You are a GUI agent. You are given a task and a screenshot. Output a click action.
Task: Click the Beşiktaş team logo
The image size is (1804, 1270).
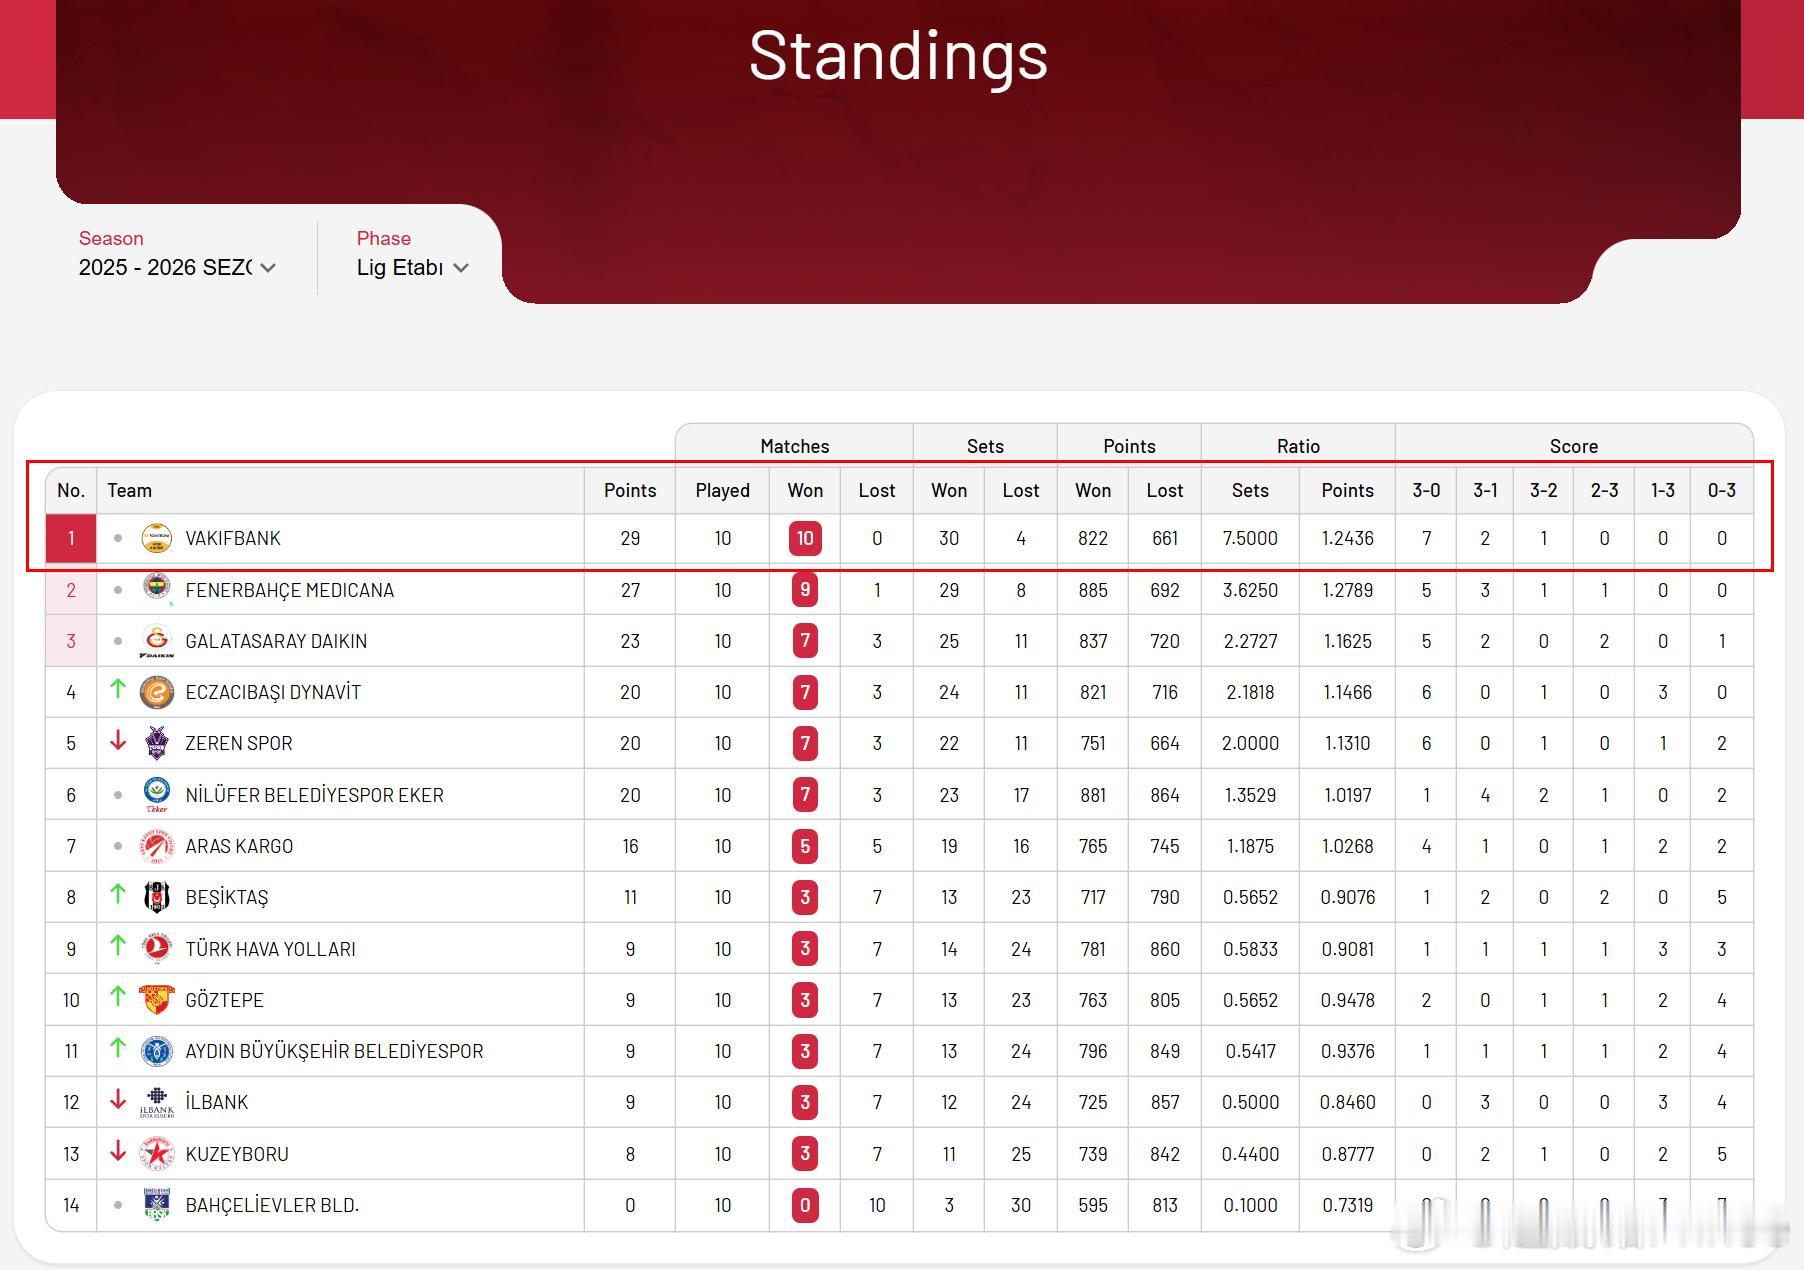157,897
